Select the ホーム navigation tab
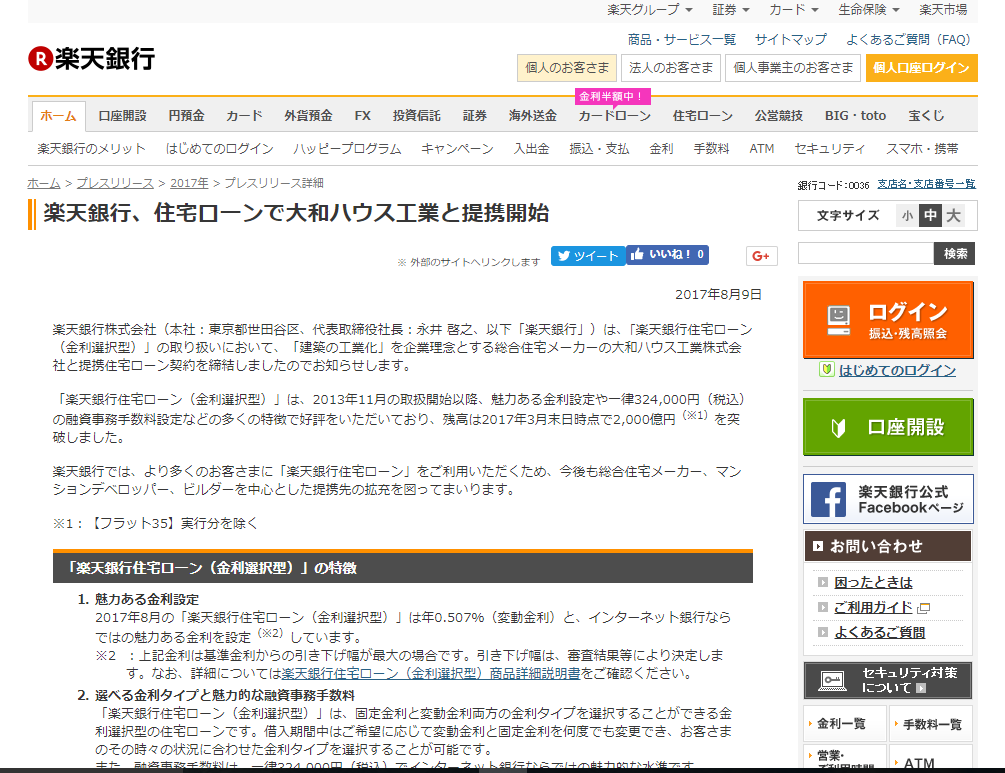This screenshot has width=1005, height=773. pos(58,116)
